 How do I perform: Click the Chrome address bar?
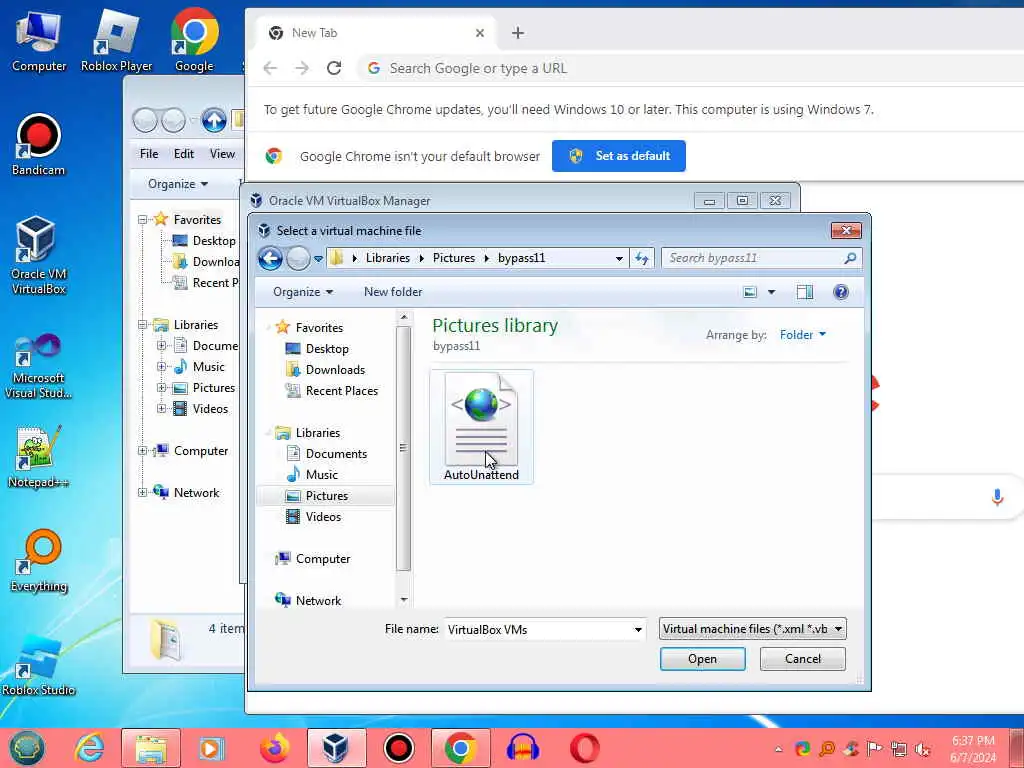(x=692, y=68)
